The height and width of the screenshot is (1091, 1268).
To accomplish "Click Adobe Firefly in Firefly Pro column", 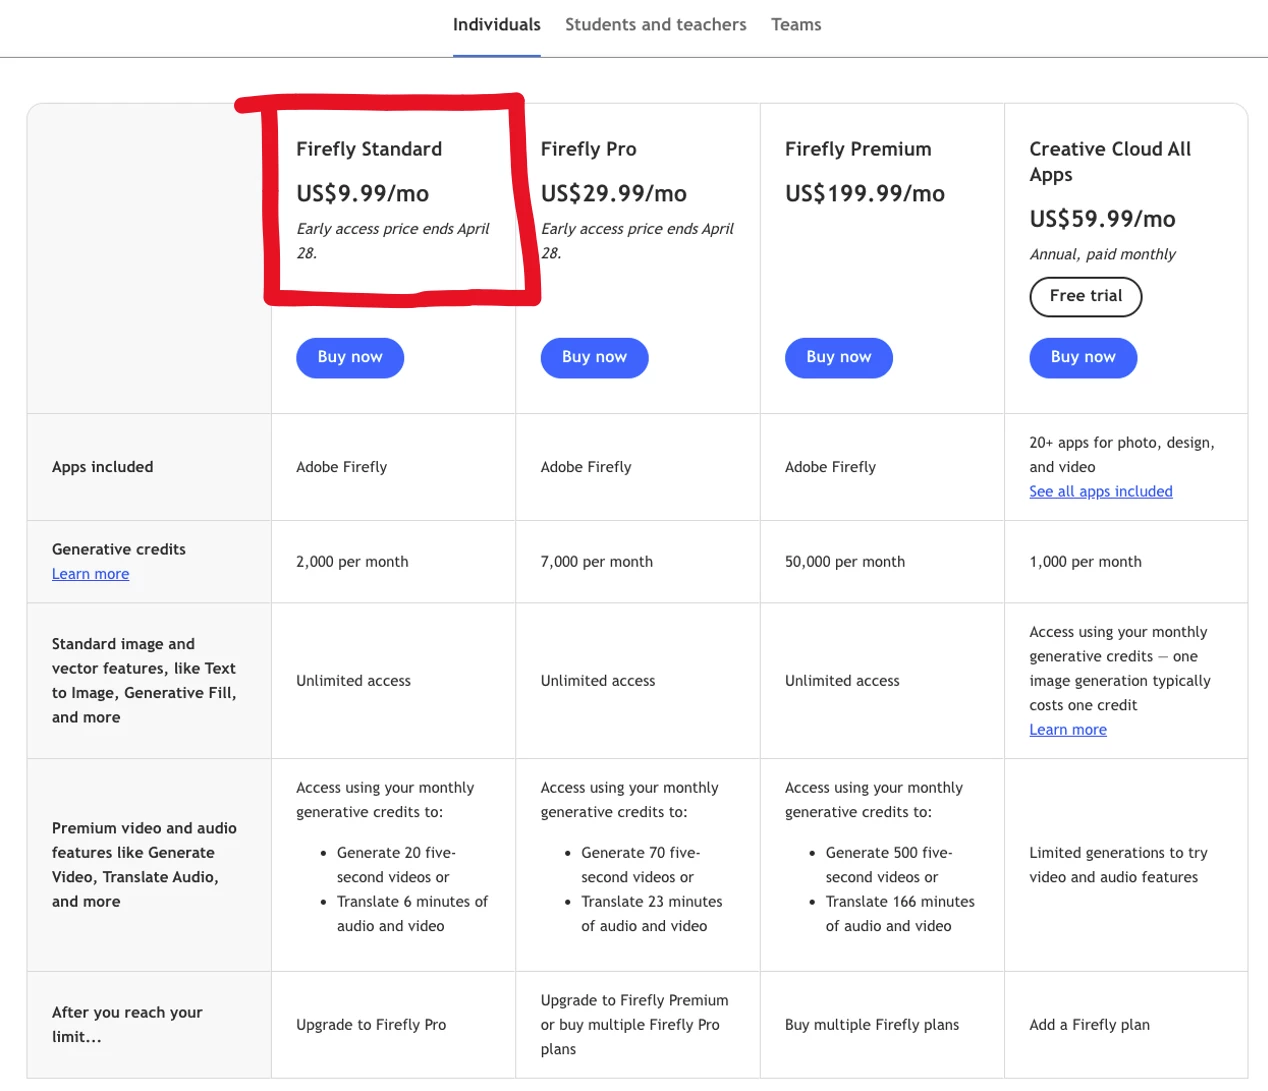I will click(x=586, y=467).
